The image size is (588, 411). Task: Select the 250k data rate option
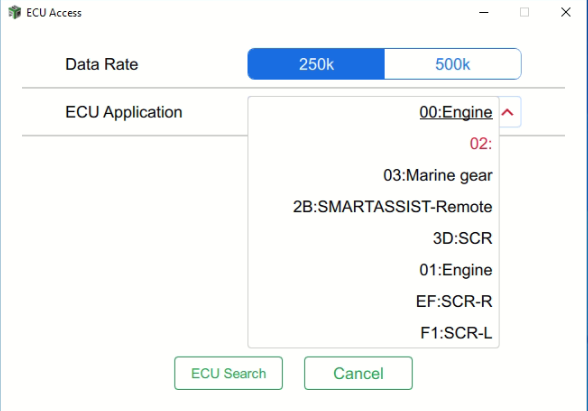(316, 64)
